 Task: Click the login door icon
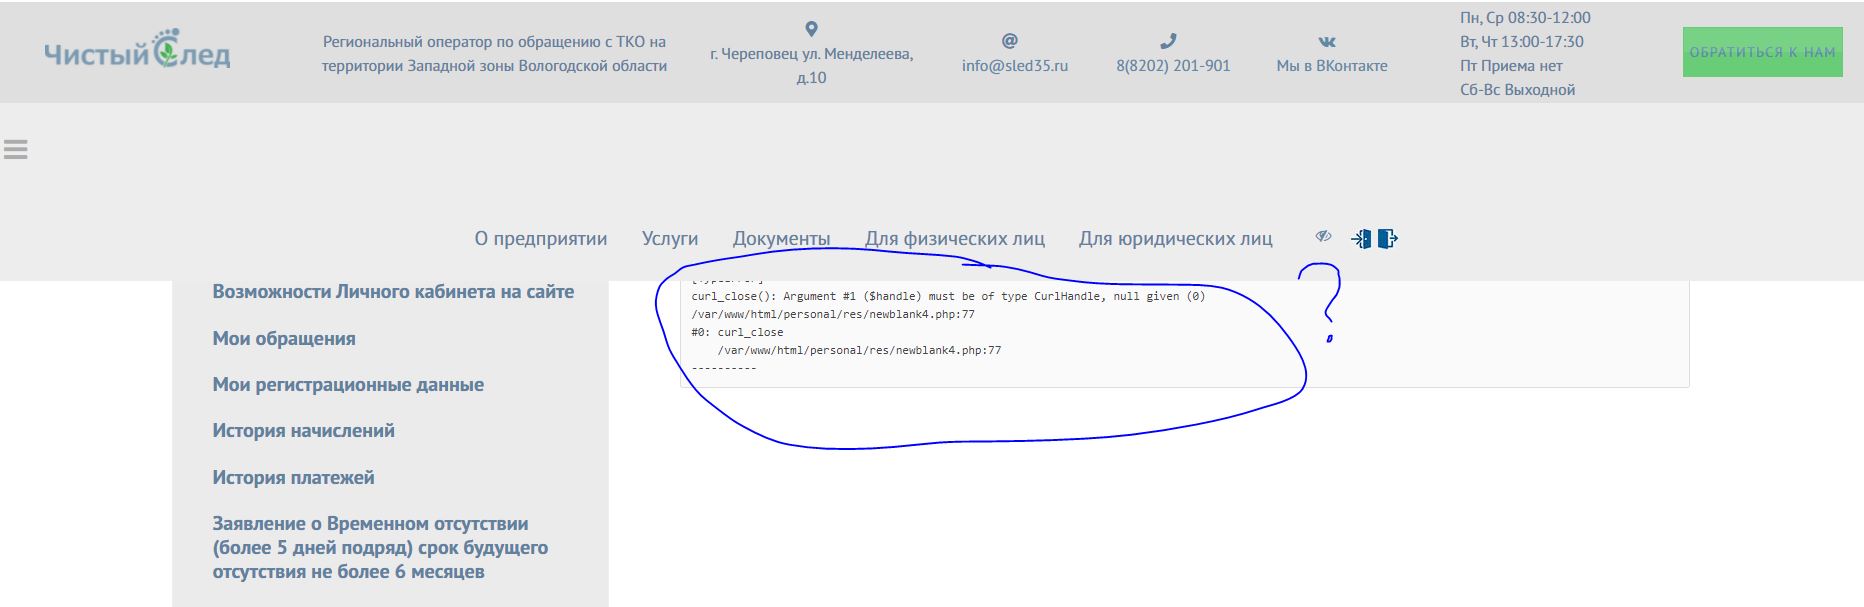click(x=1361, y=239)
